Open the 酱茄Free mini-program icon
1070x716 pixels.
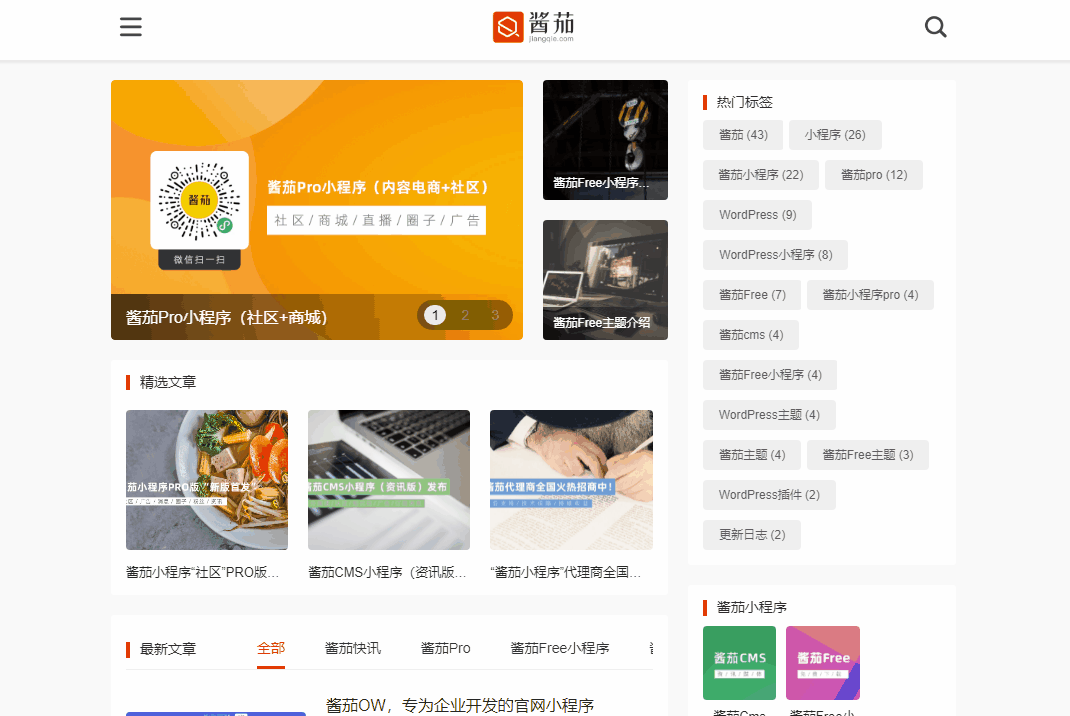[822, 662]
